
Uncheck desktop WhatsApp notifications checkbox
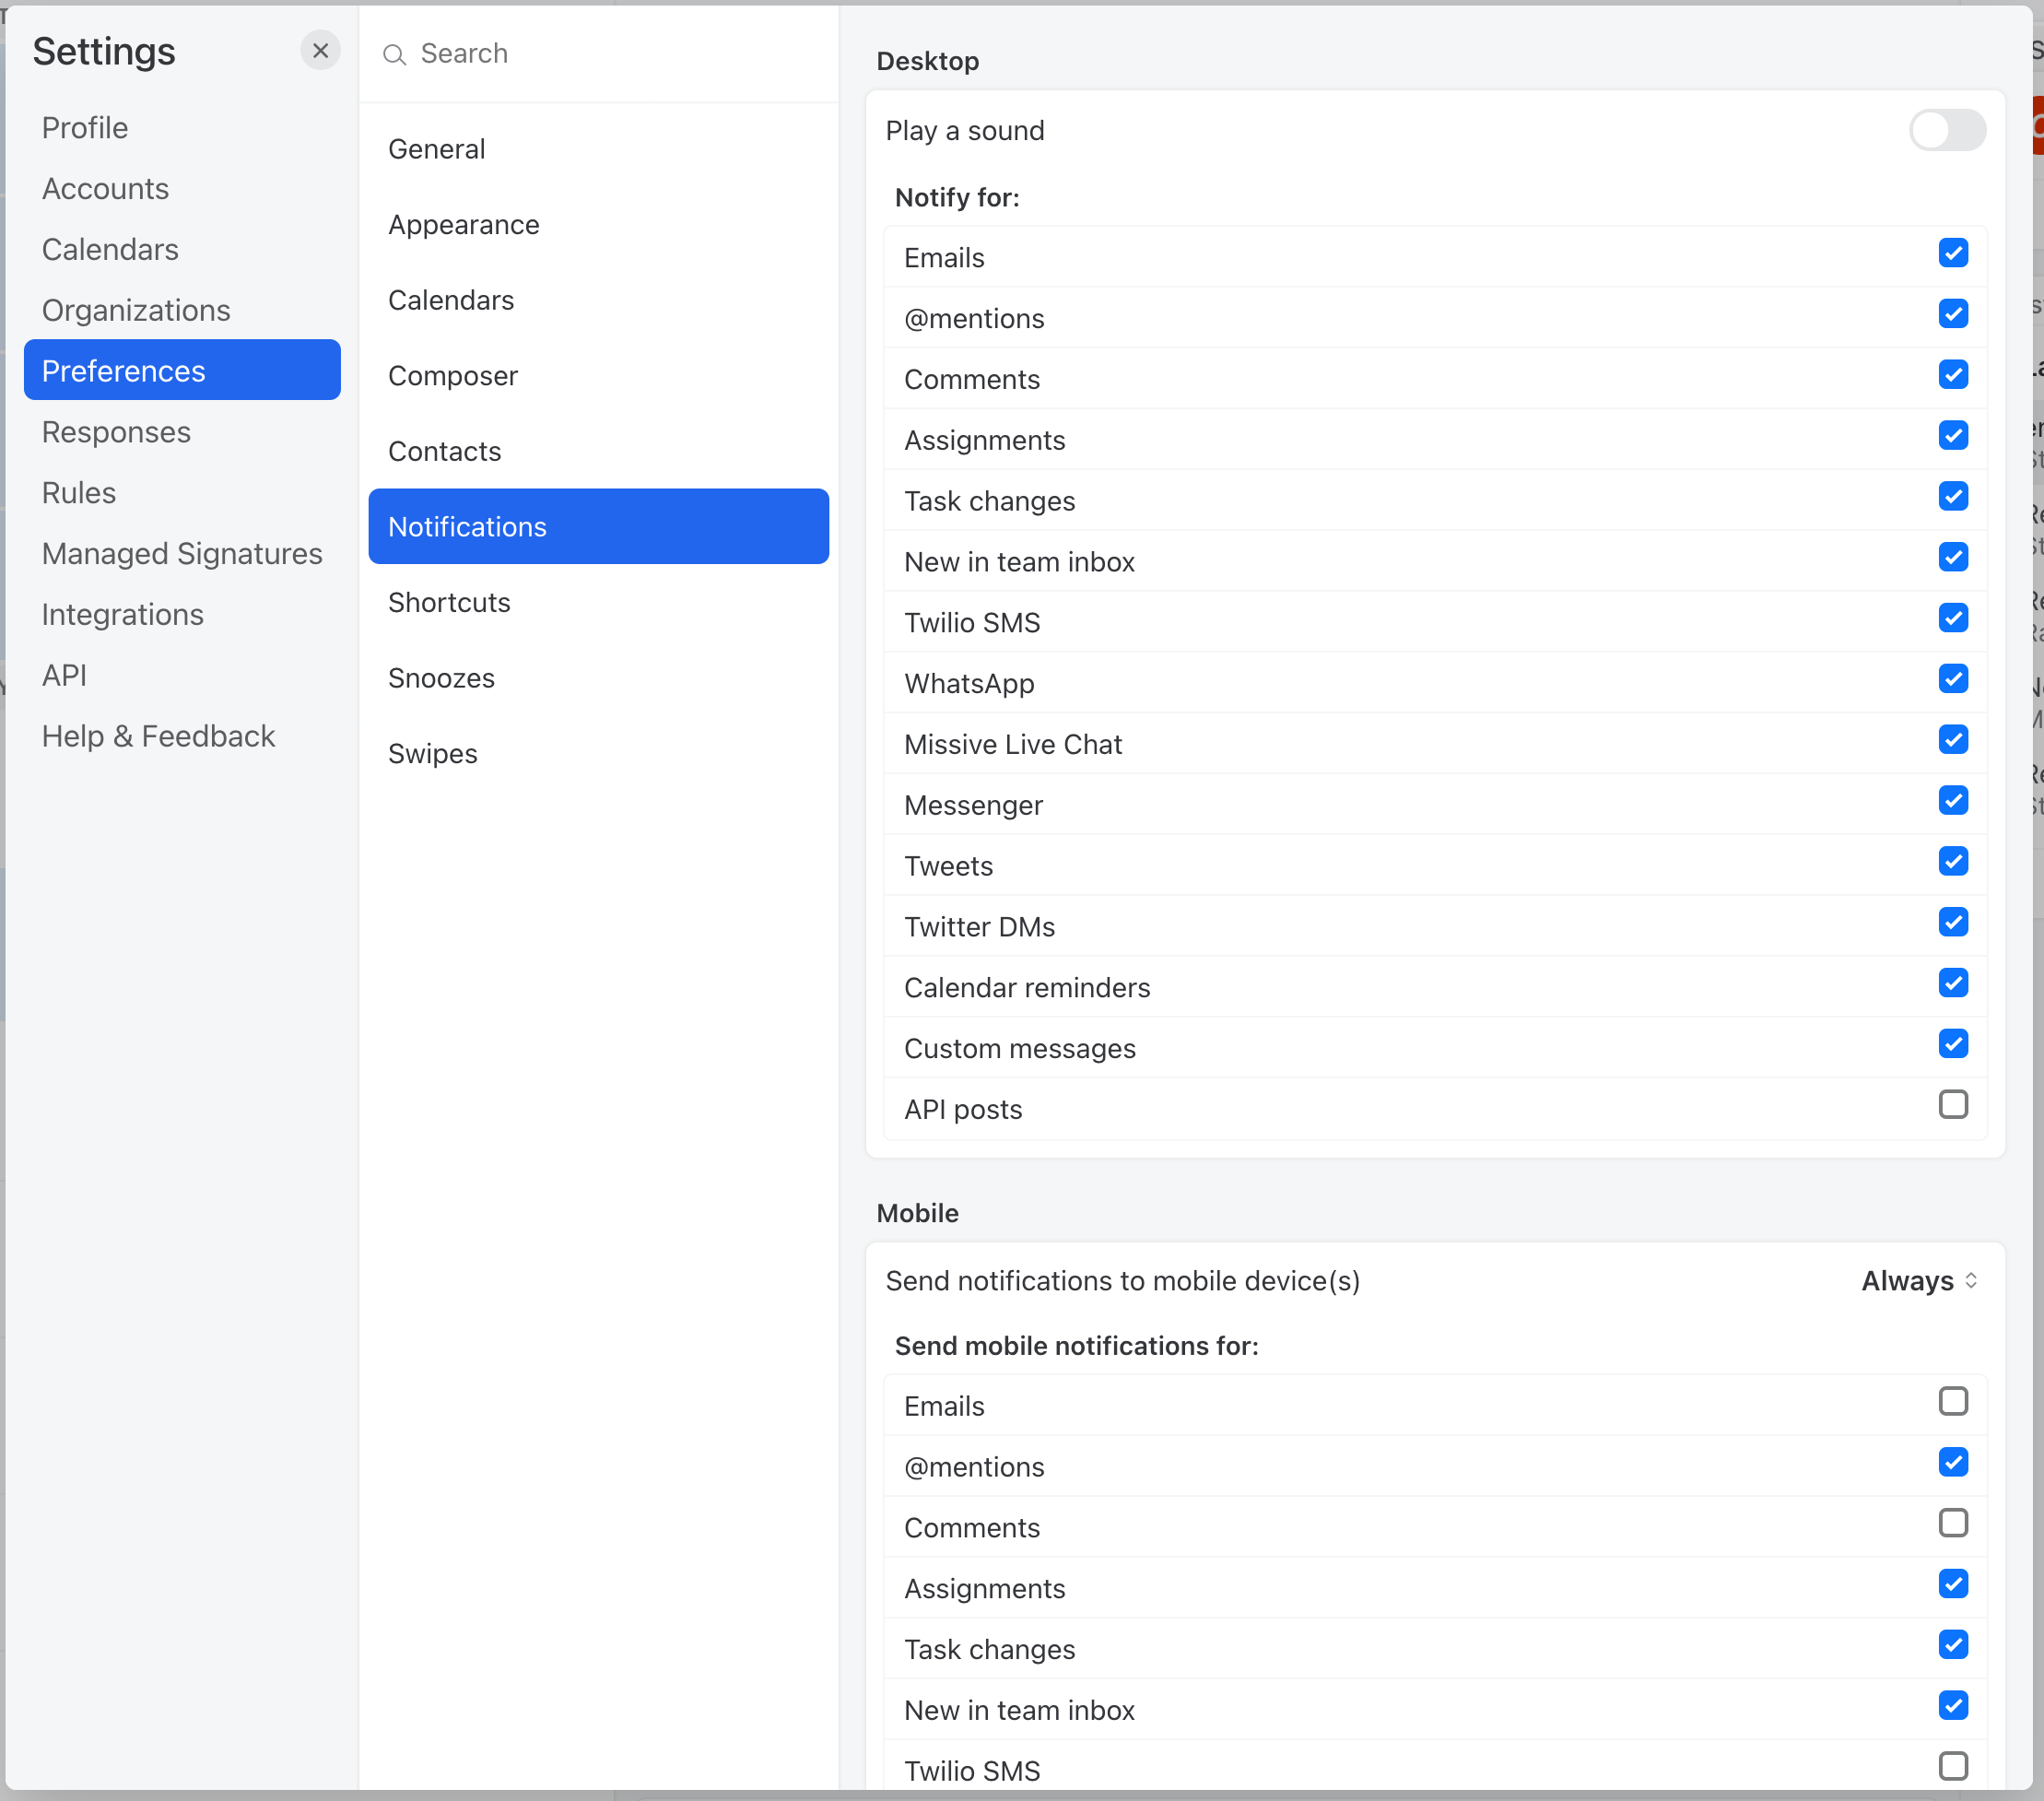tap(1952, 679)
